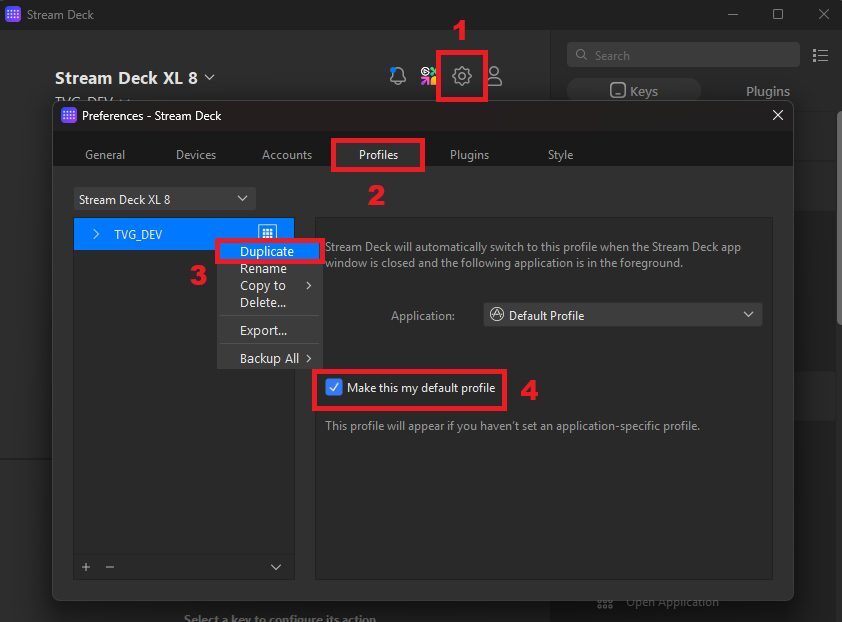Click the grid icon on TVG_DEV profile
This screenshot has height=622, width=842.
pyautogui.click(x=267, y=232)
